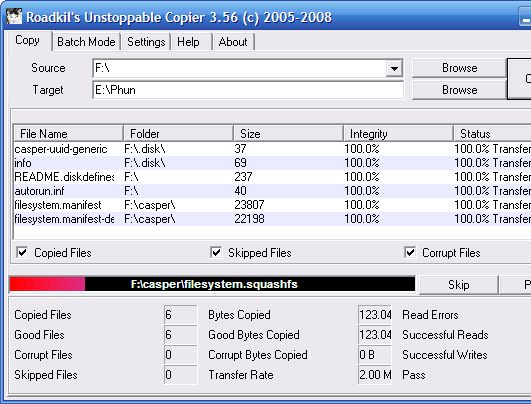Open the About tab
Image resolution: width=531 pixels, height=404 pixels.
click(233, 42)
